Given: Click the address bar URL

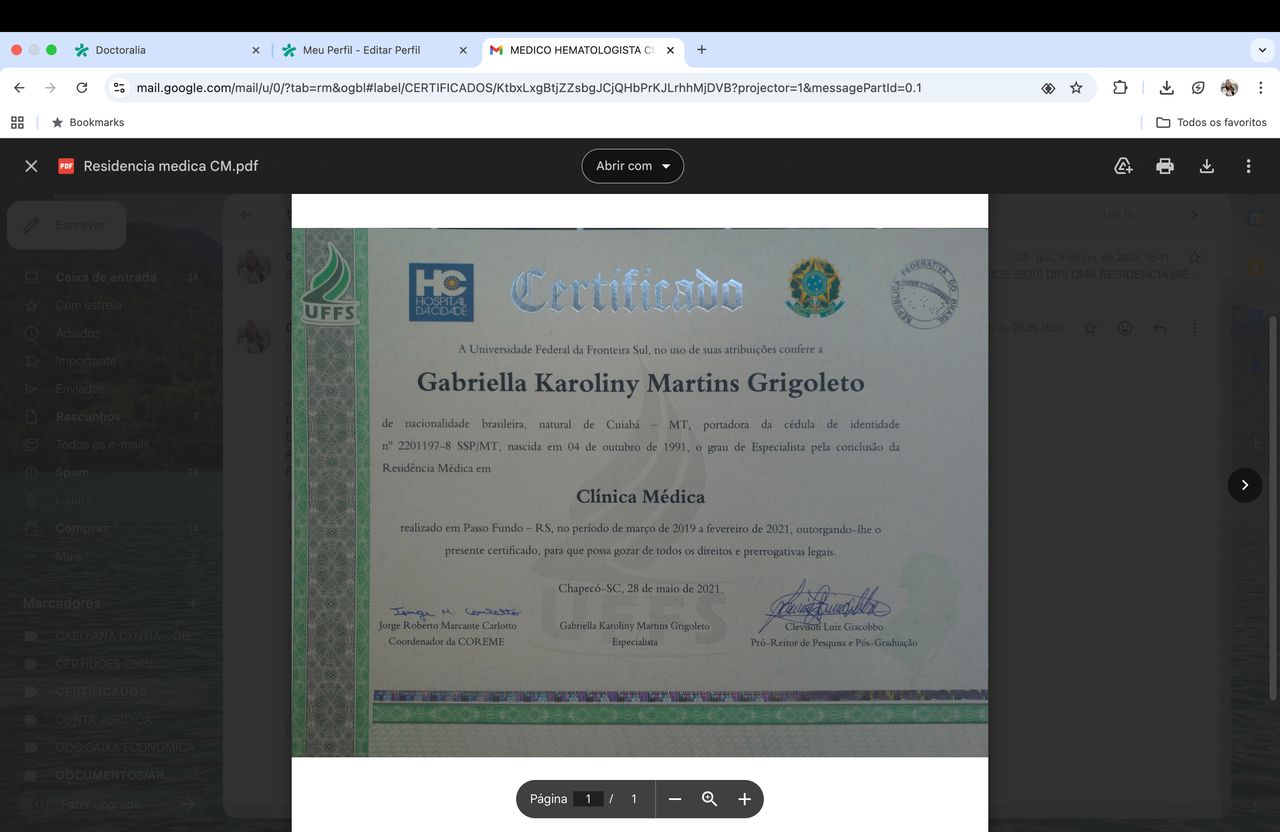Looking at the screenshot, I should (x=530, y=88).
